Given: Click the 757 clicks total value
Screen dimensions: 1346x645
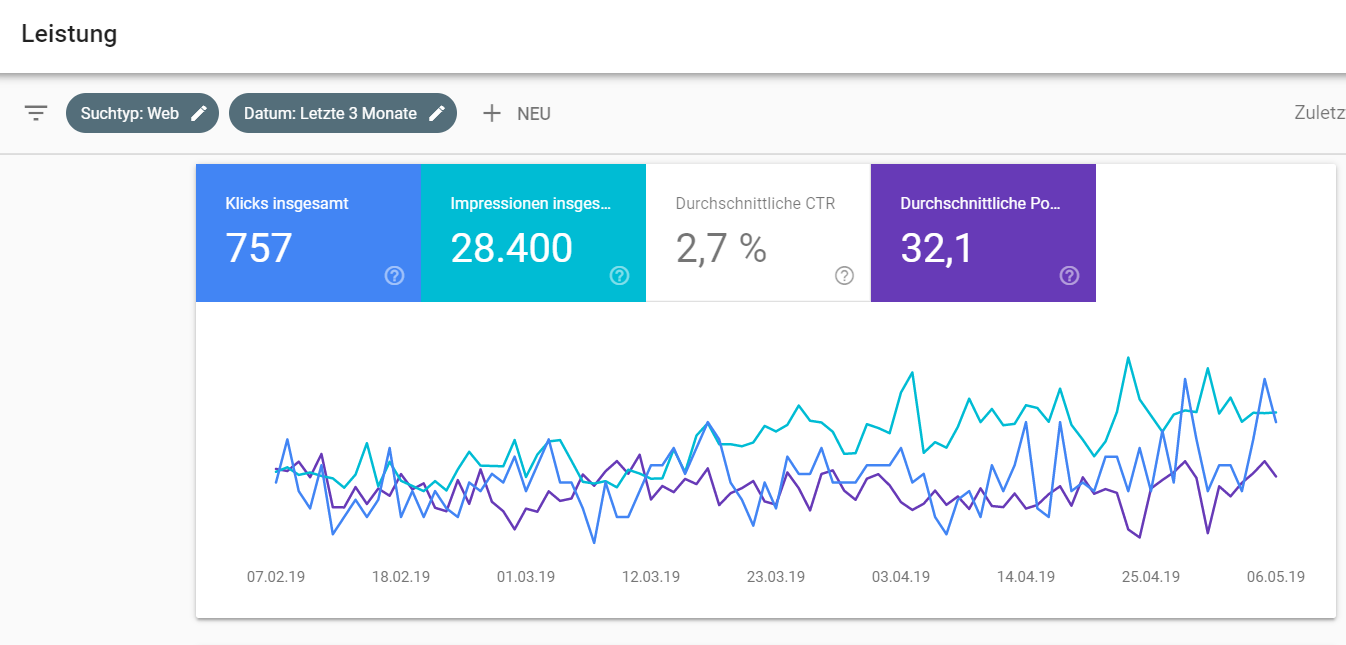Looking at the screenshot, I should pyautogui.click(x=259, y=248).
